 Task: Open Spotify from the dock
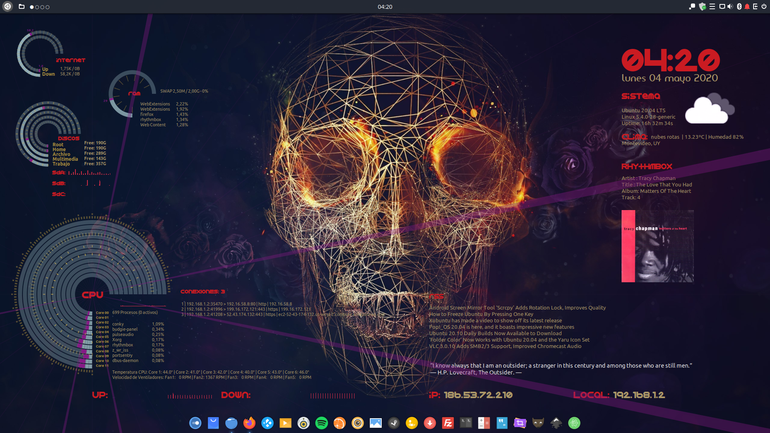[x=322, y=423]
